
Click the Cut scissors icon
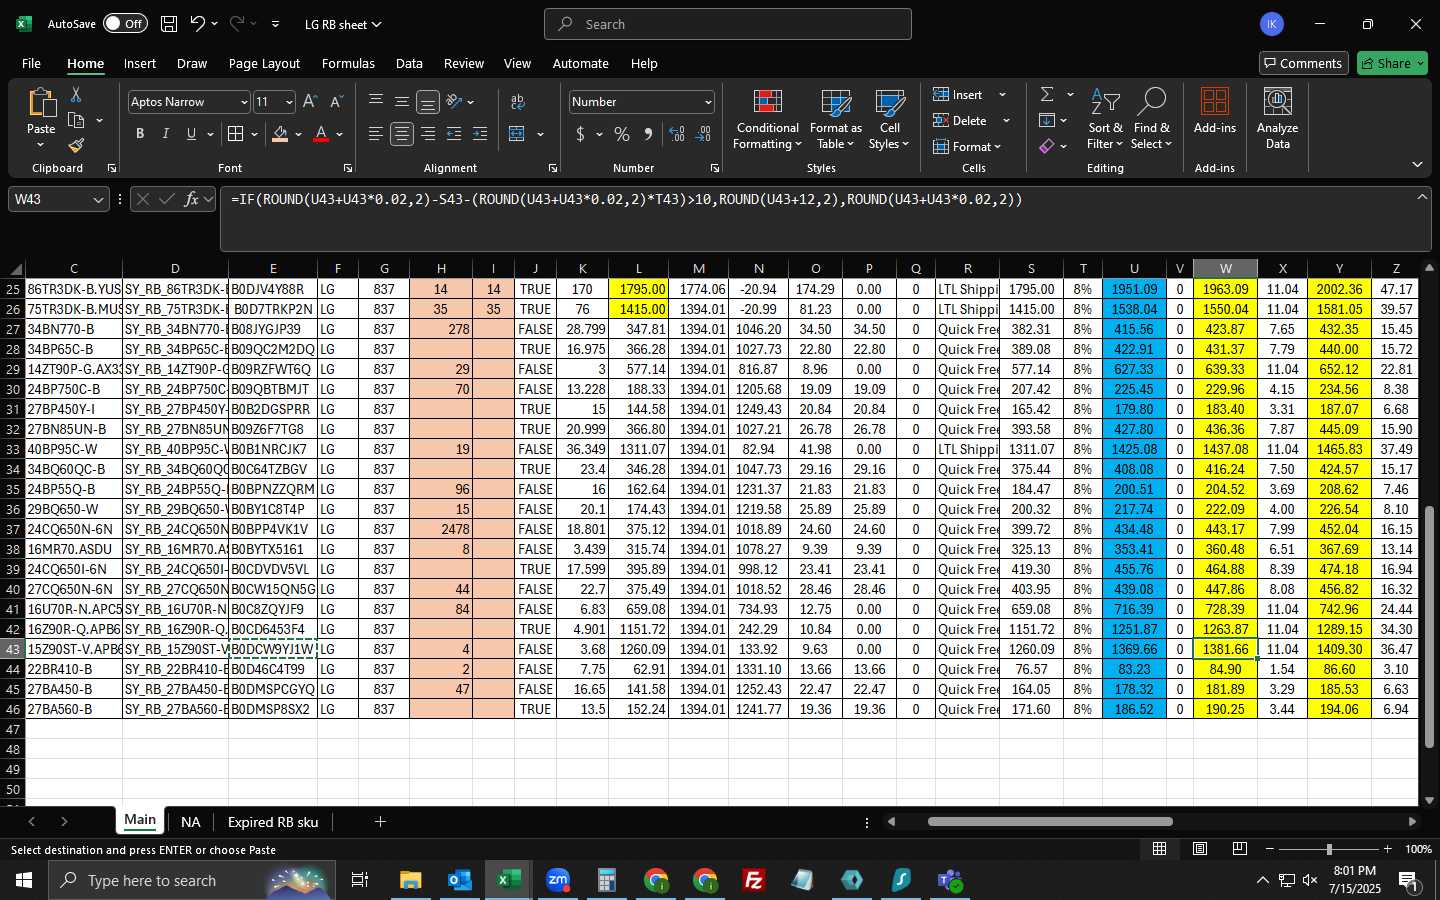pyautogui.click(x=76, y=94)
